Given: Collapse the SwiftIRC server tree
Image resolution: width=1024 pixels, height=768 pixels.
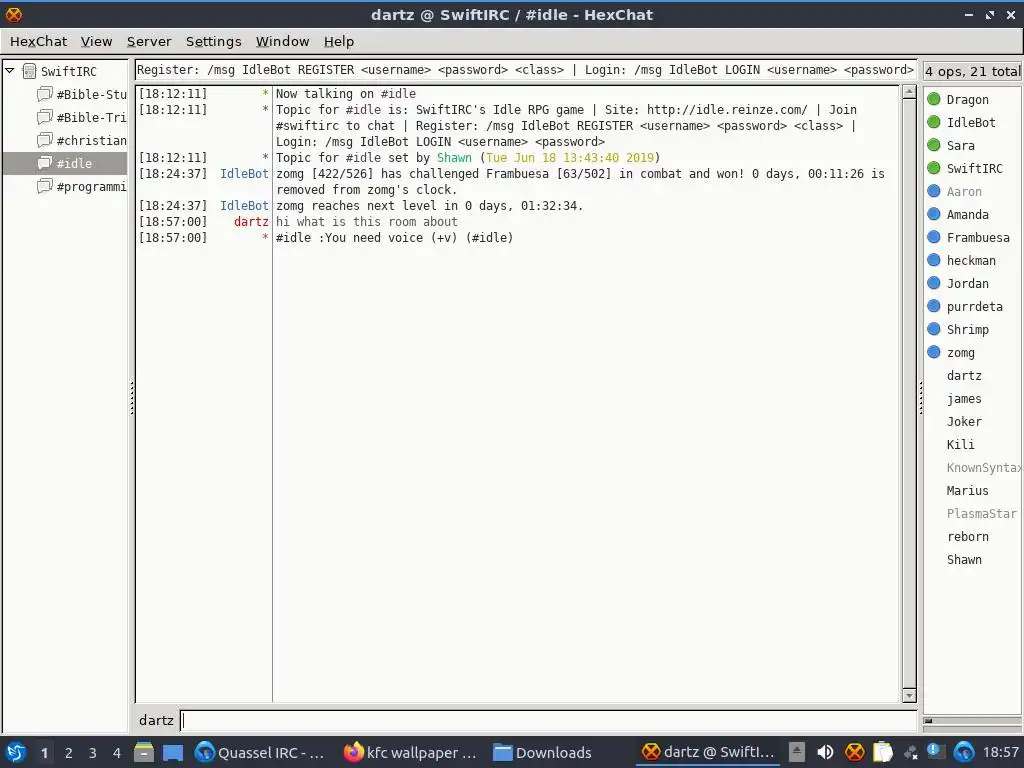Looking at the screenshot, I should 10,71.
